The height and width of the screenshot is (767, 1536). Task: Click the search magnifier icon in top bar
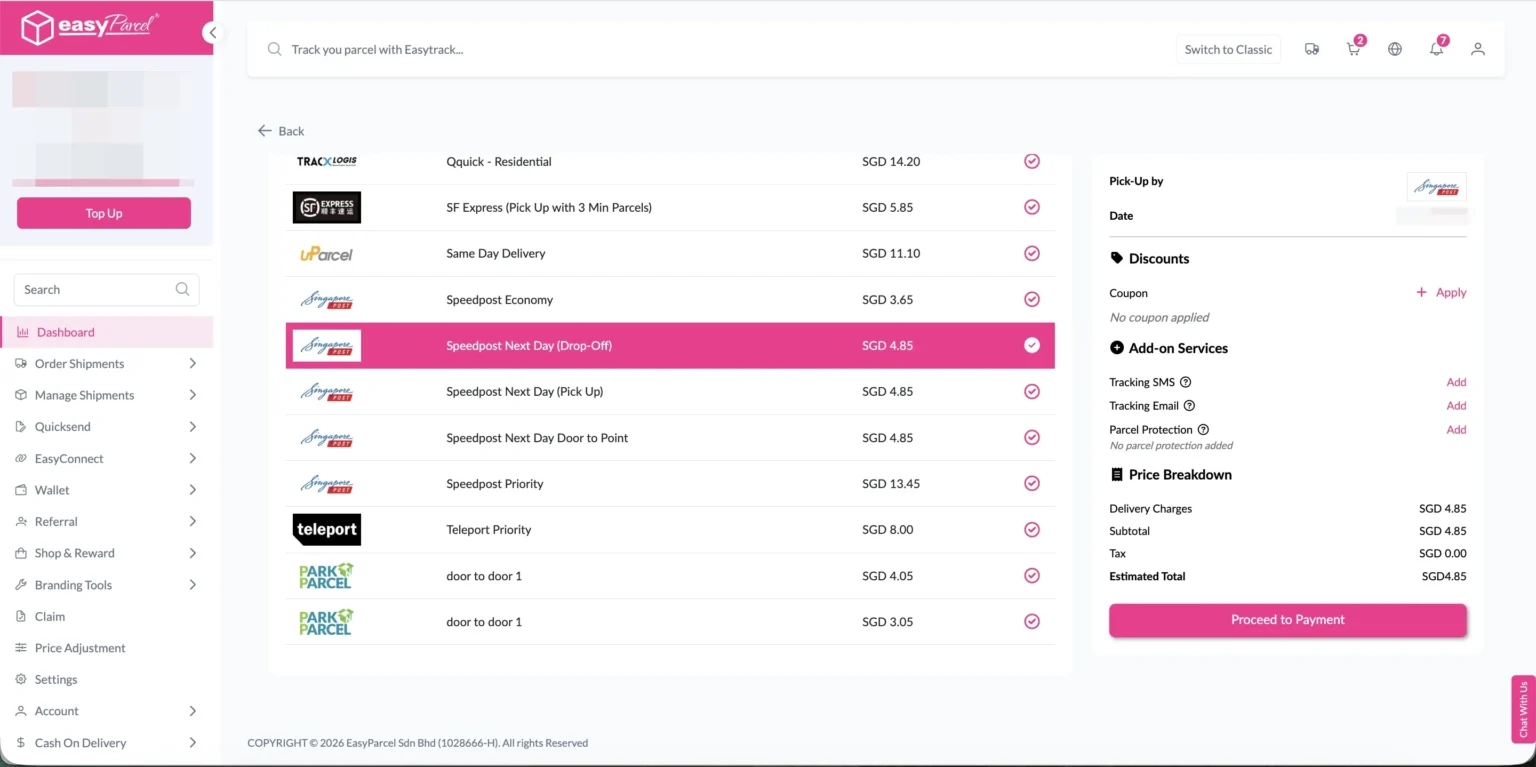(274, 49)
